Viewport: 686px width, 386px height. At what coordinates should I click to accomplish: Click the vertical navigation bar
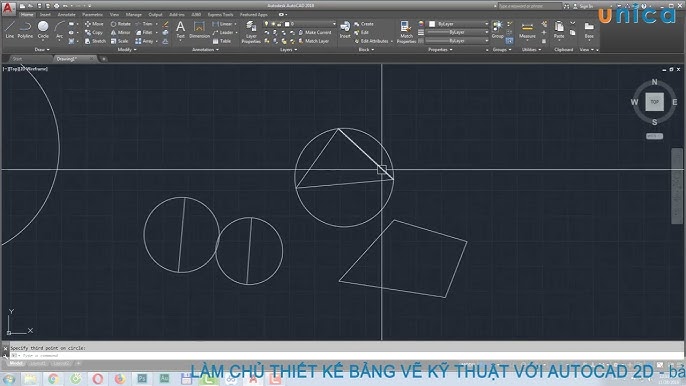coord(676,186)
